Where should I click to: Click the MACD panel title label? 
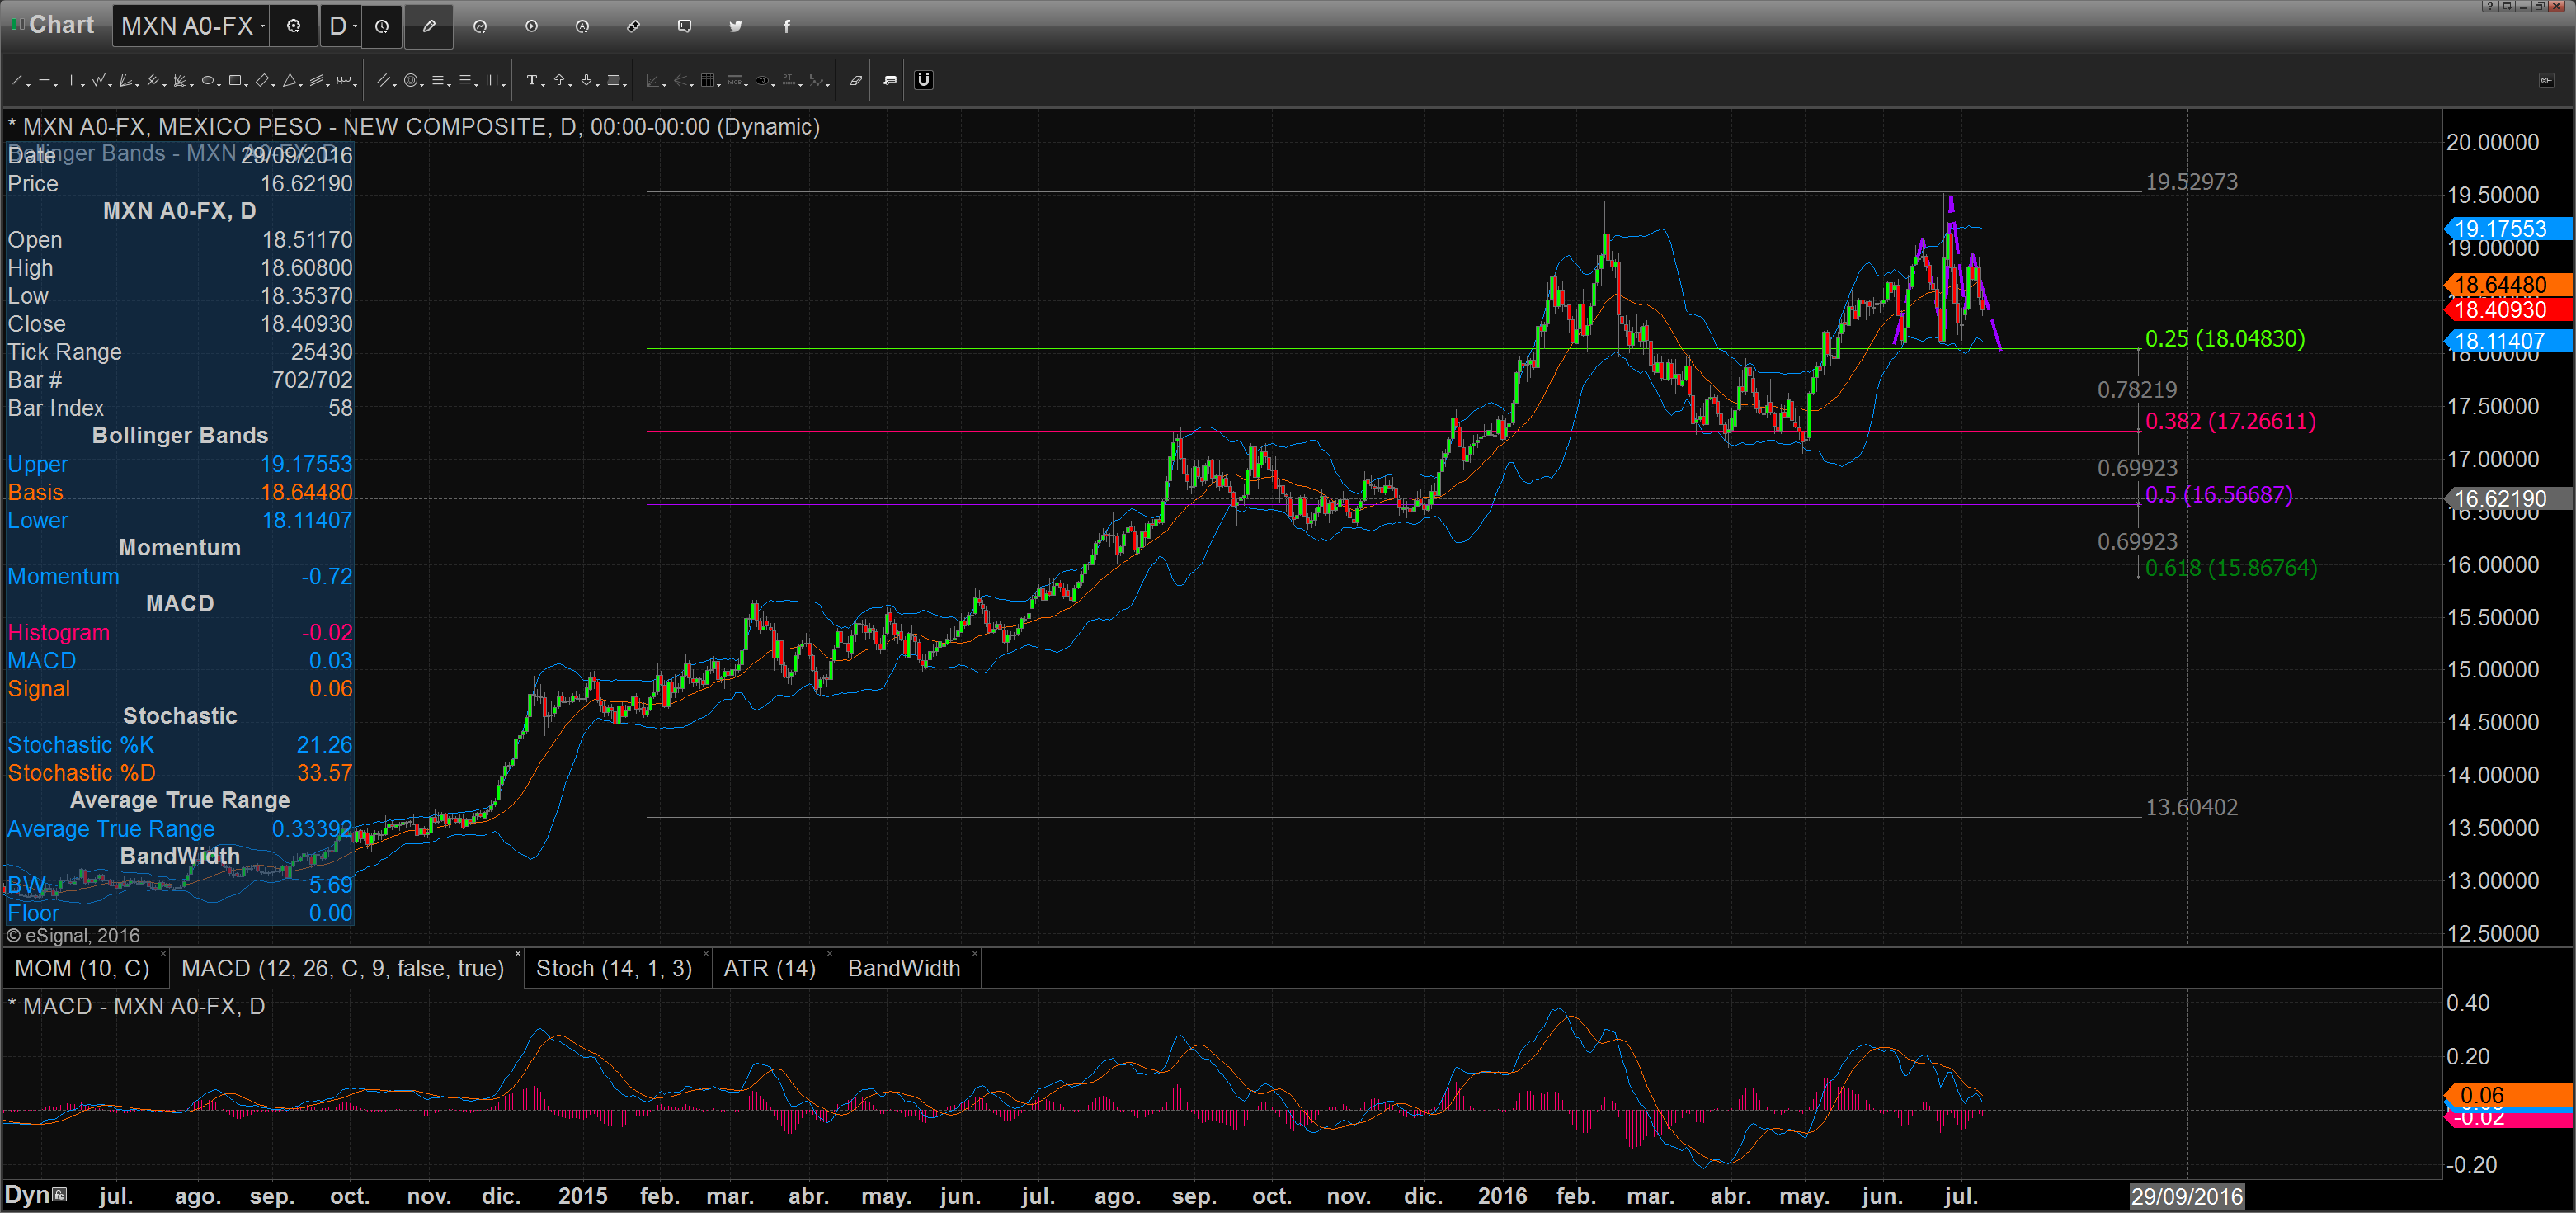(x=137, y=1006)
